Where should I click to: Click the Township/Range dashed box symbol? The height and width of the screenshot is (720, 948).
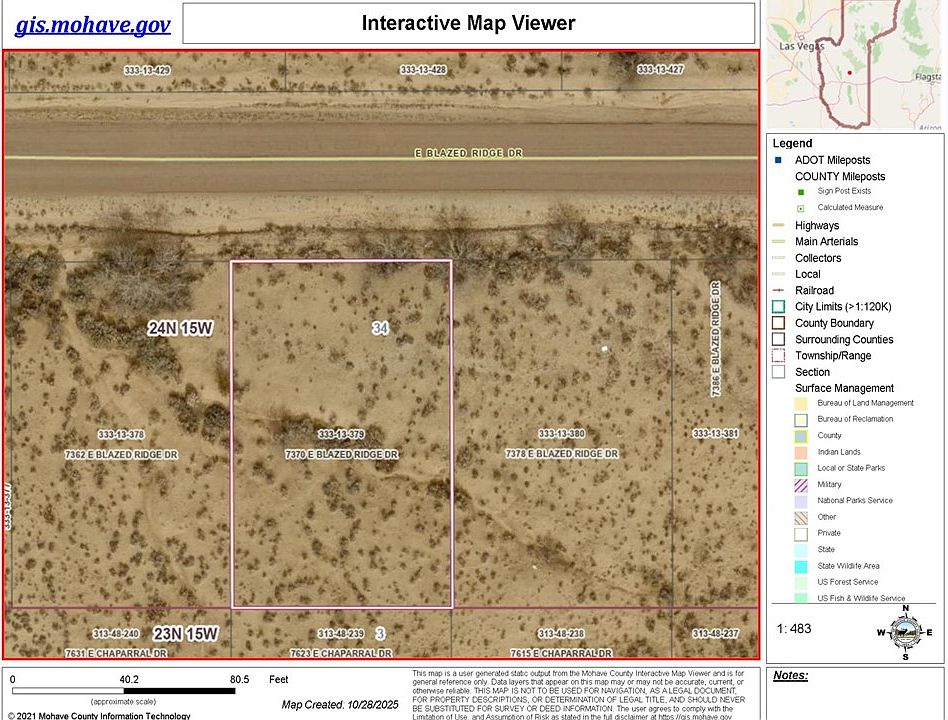point(778,355)
